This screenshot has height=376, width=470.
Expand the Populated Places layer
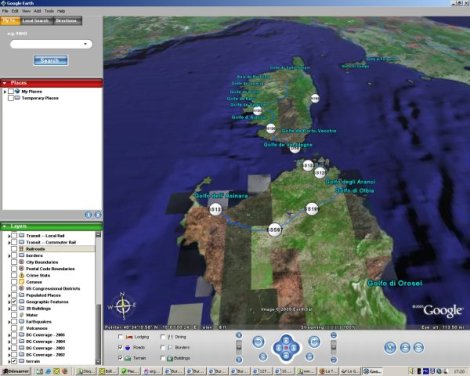tap(9, 295)
